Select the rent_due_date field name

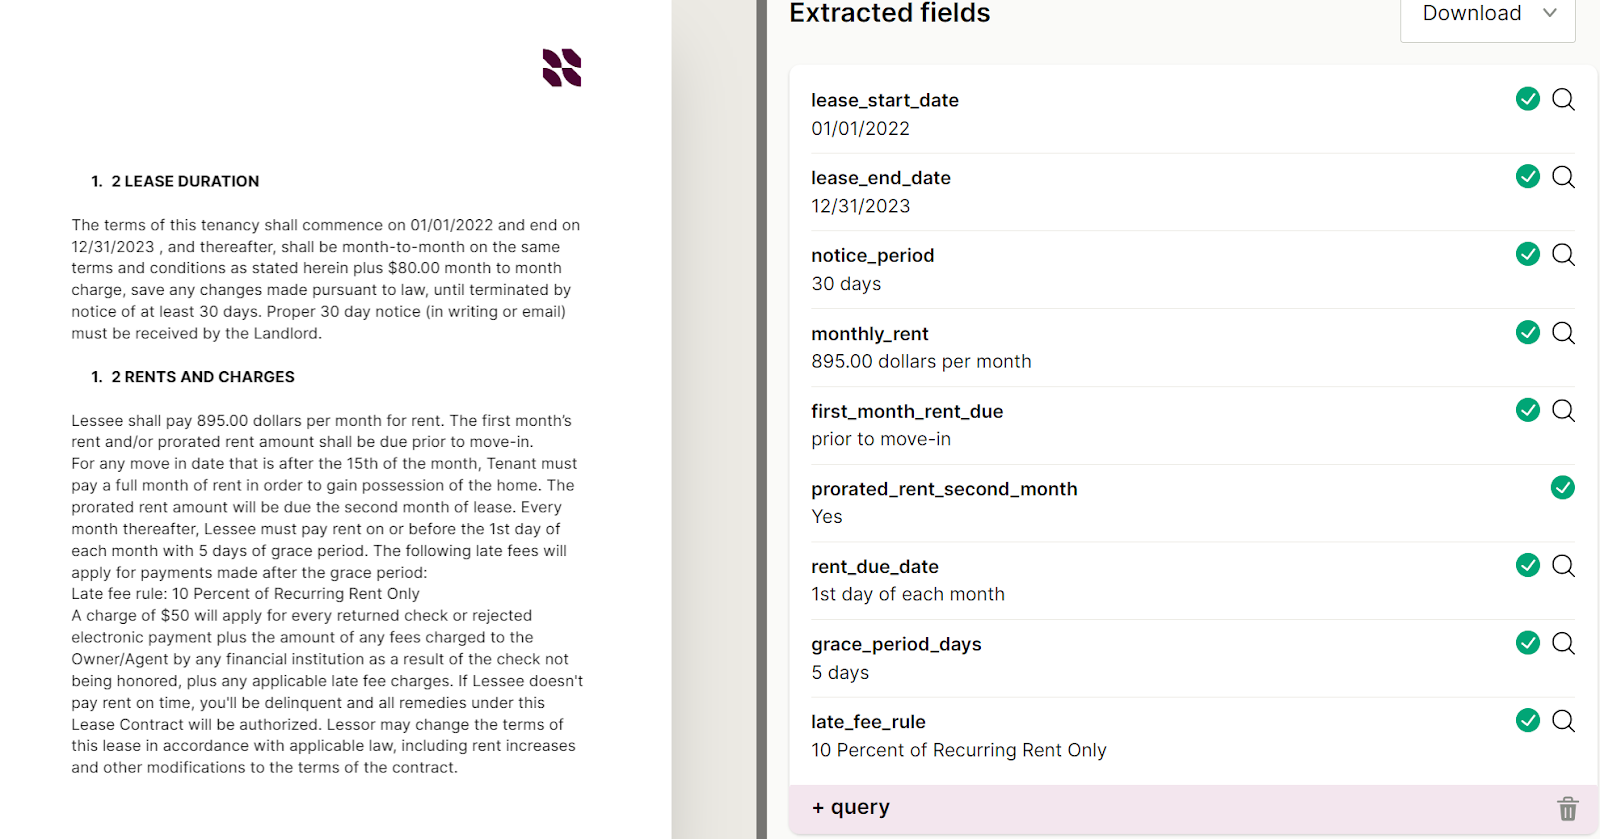click(875, 567)
